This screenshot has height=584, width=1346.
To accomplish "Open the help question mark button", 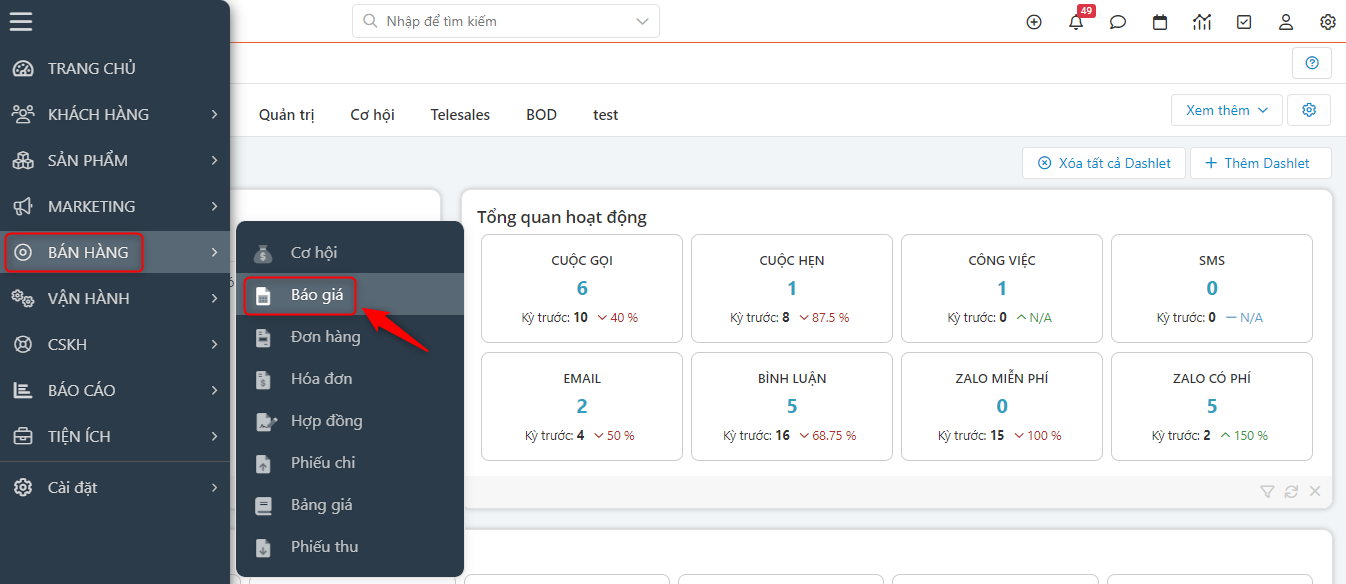I will pyautogui.click(x=1311, y=62).
